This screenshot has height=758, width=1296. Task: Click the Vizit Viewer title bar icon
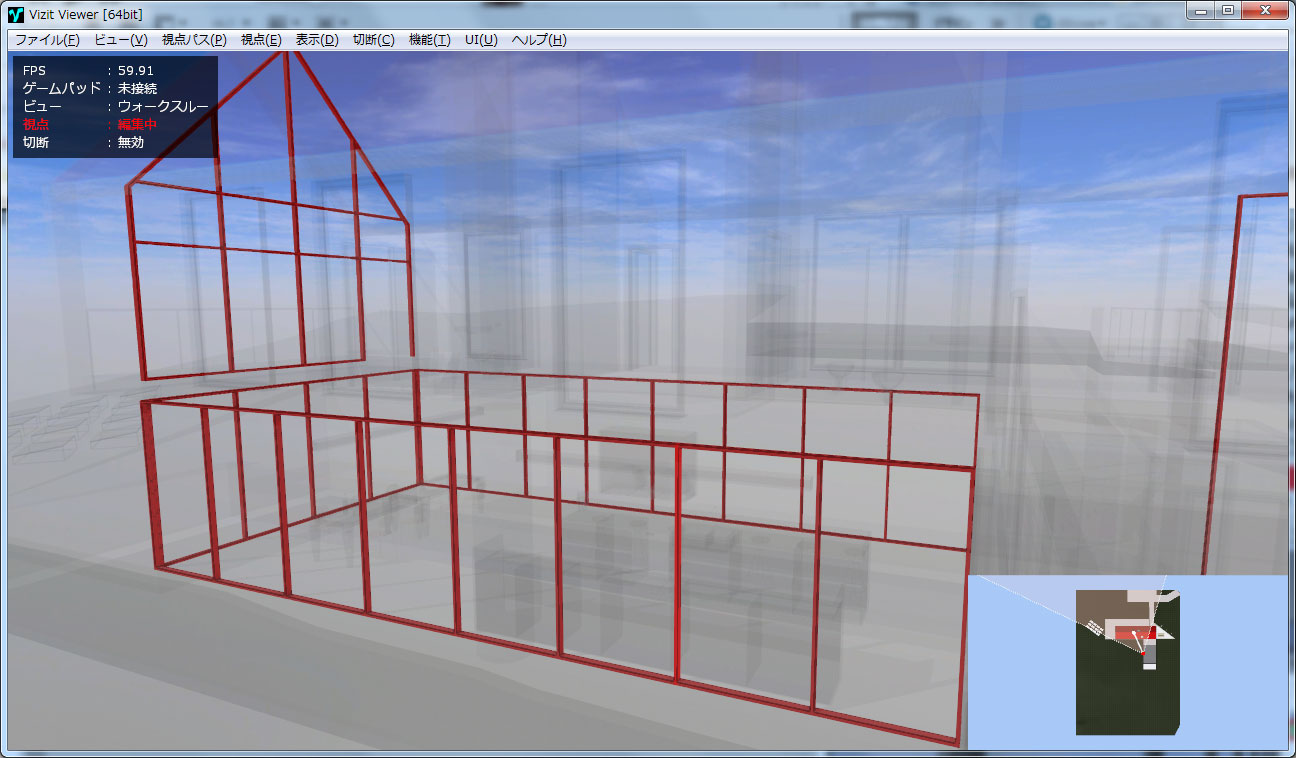(x=16, y=13)
